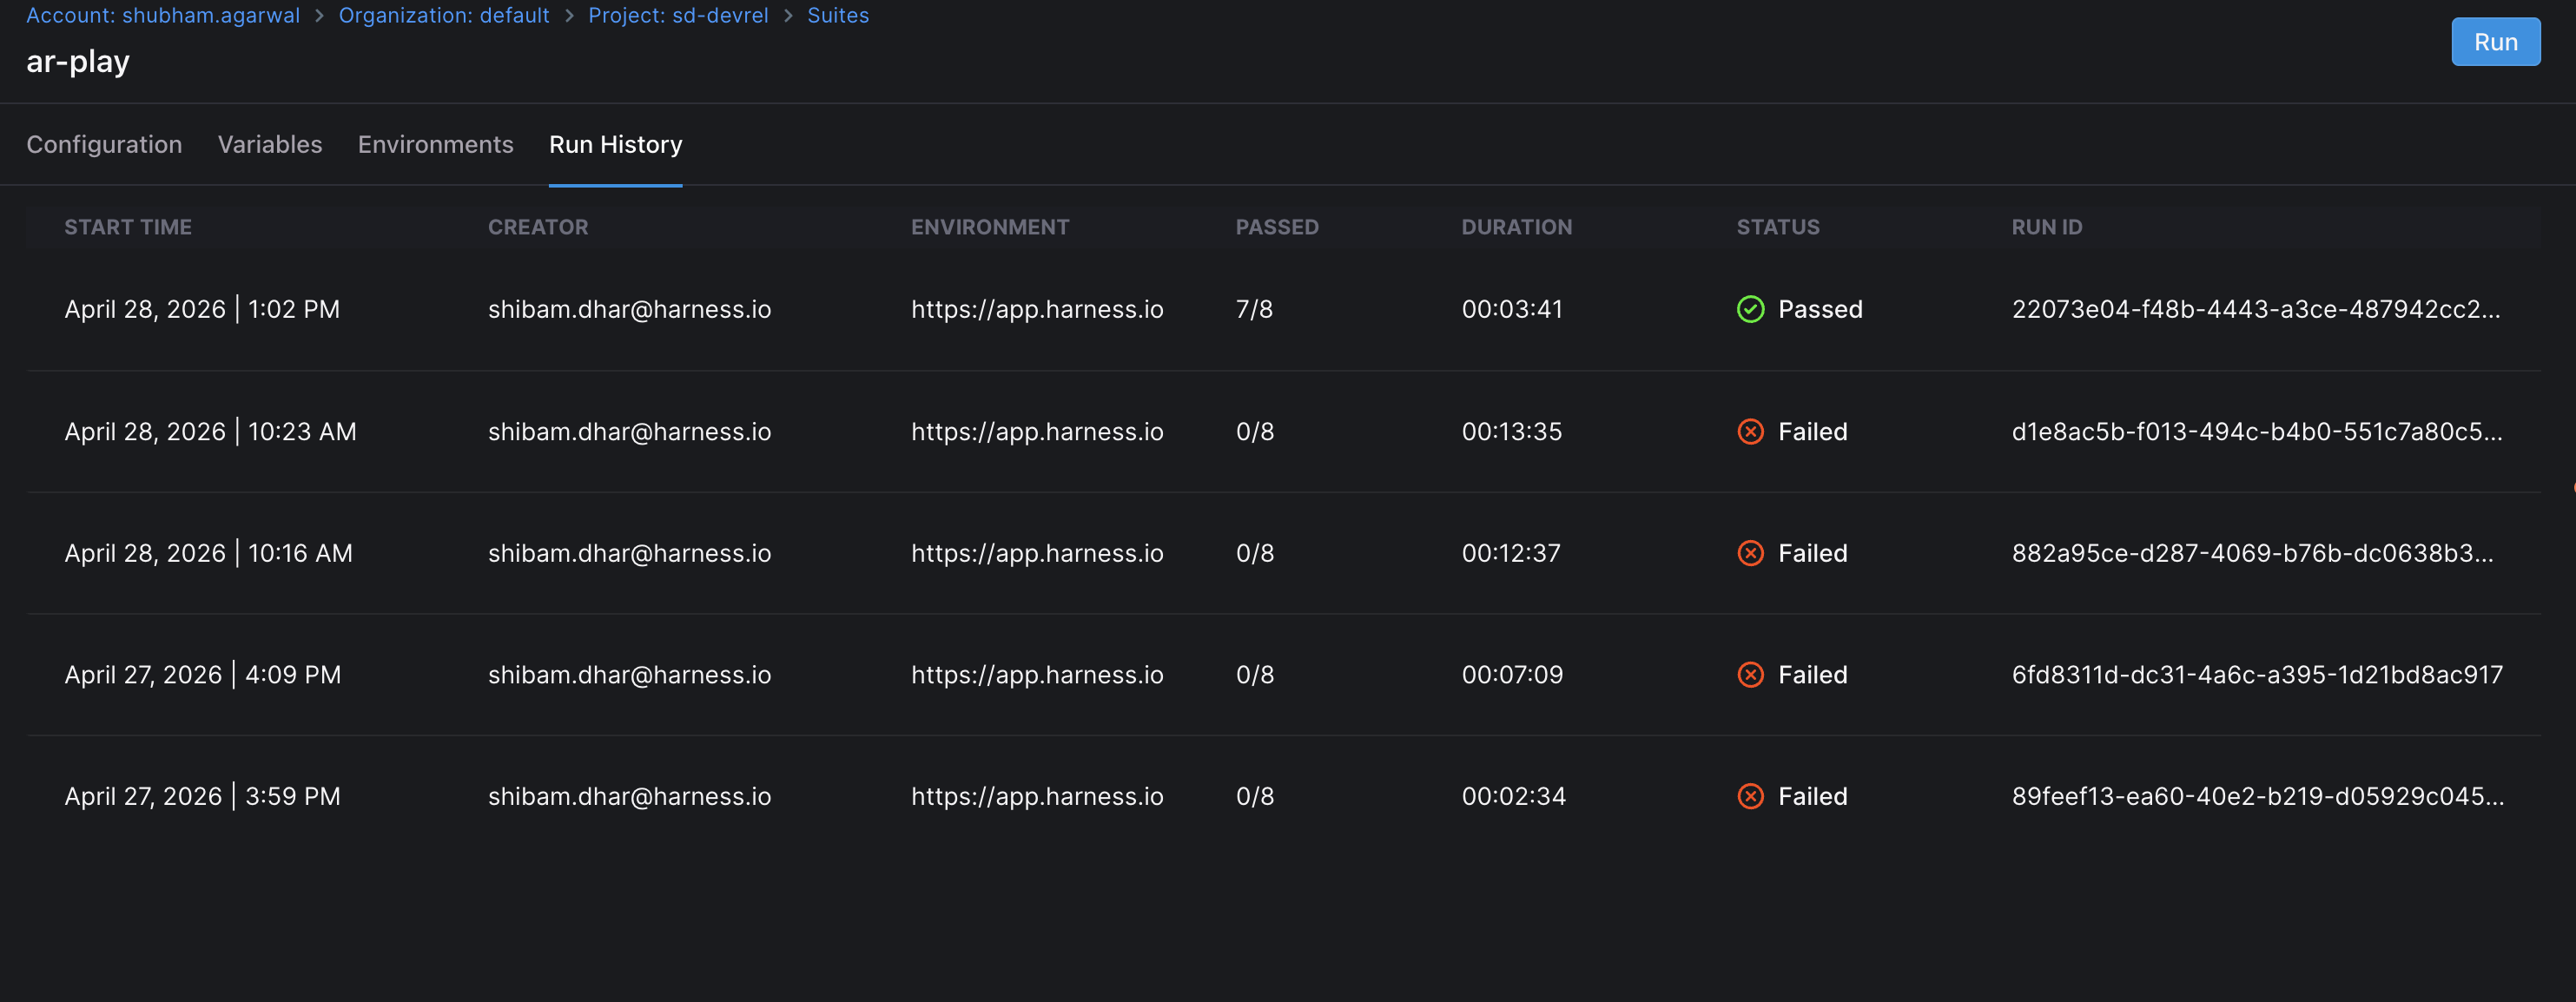Click the ENVIRONMENT column header
The height and width of the screenshot is (1002, 2576).
990,227
